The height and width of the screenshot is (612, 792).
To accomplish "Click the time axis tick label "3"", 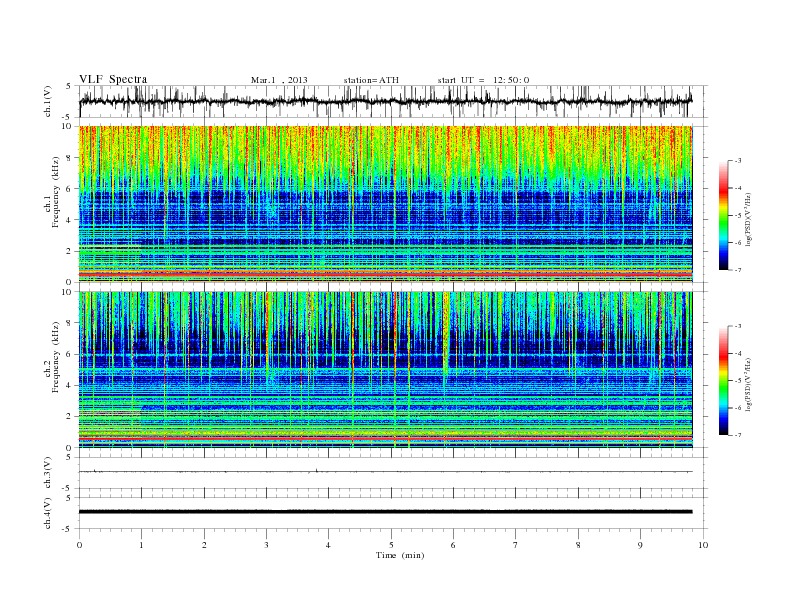I will coord(266,545).
